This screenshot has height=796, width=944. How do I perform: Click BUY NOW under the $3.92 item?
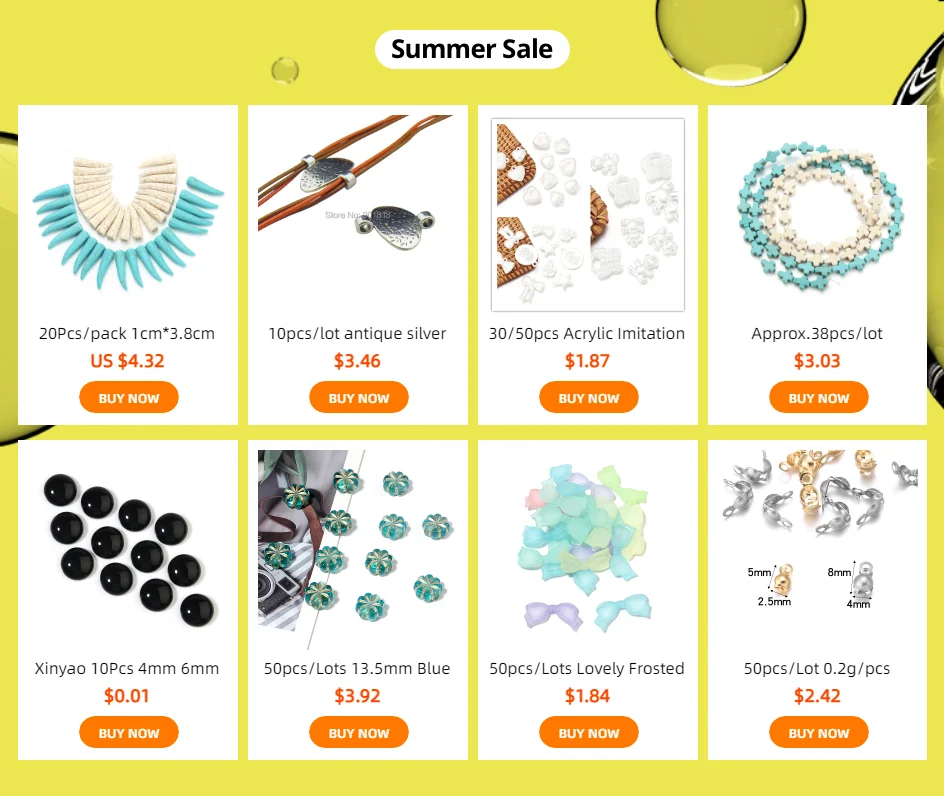click(x=359, y=732)
